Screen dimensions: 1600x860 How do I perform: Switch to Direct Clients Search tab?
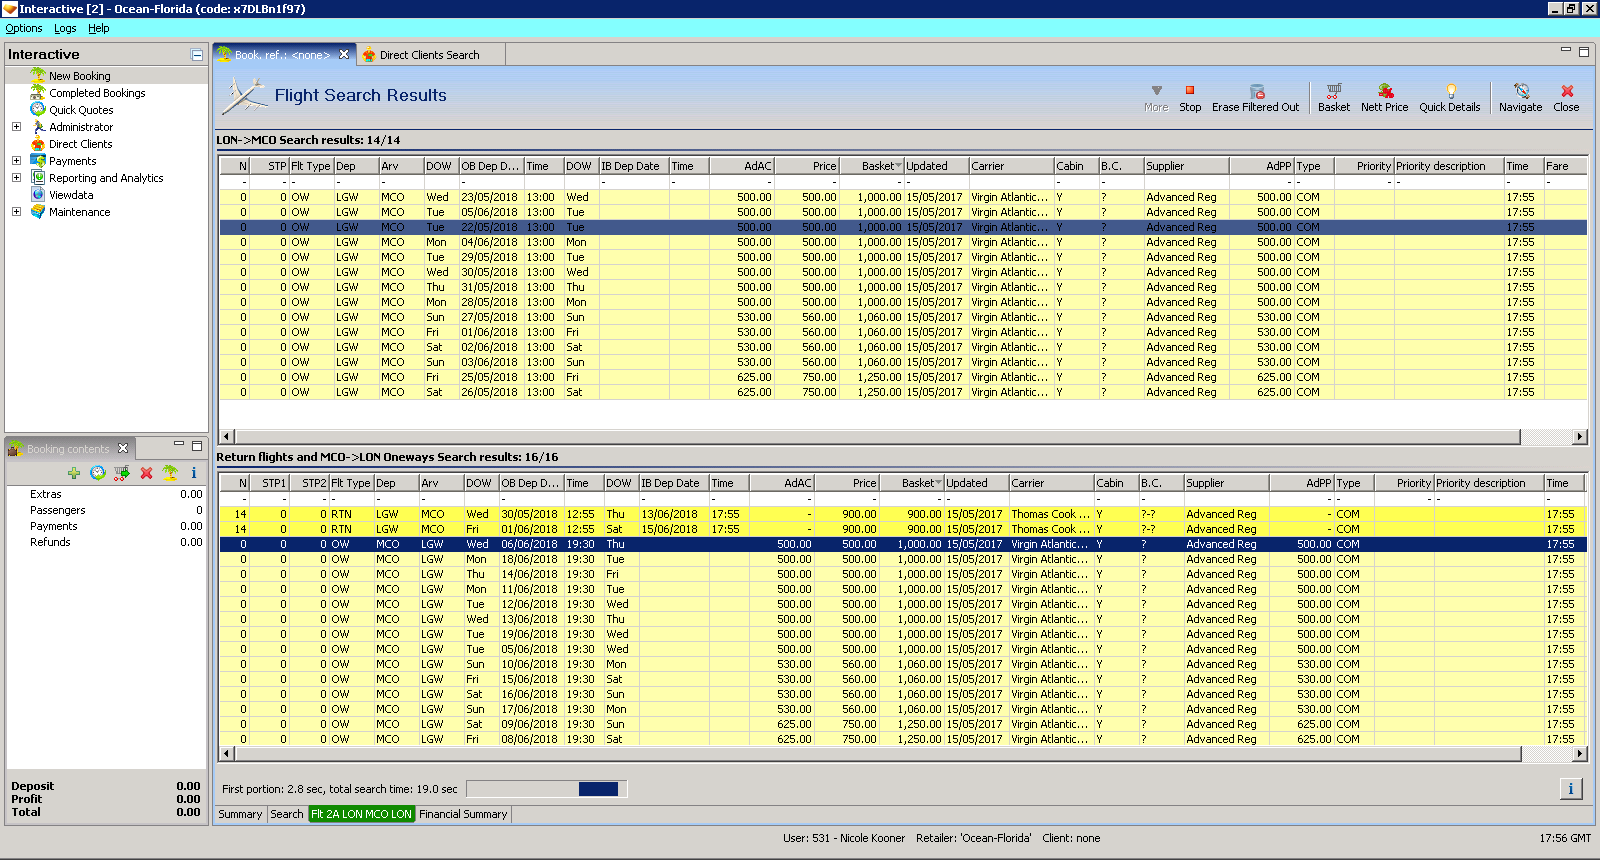(x=428, y=55)
